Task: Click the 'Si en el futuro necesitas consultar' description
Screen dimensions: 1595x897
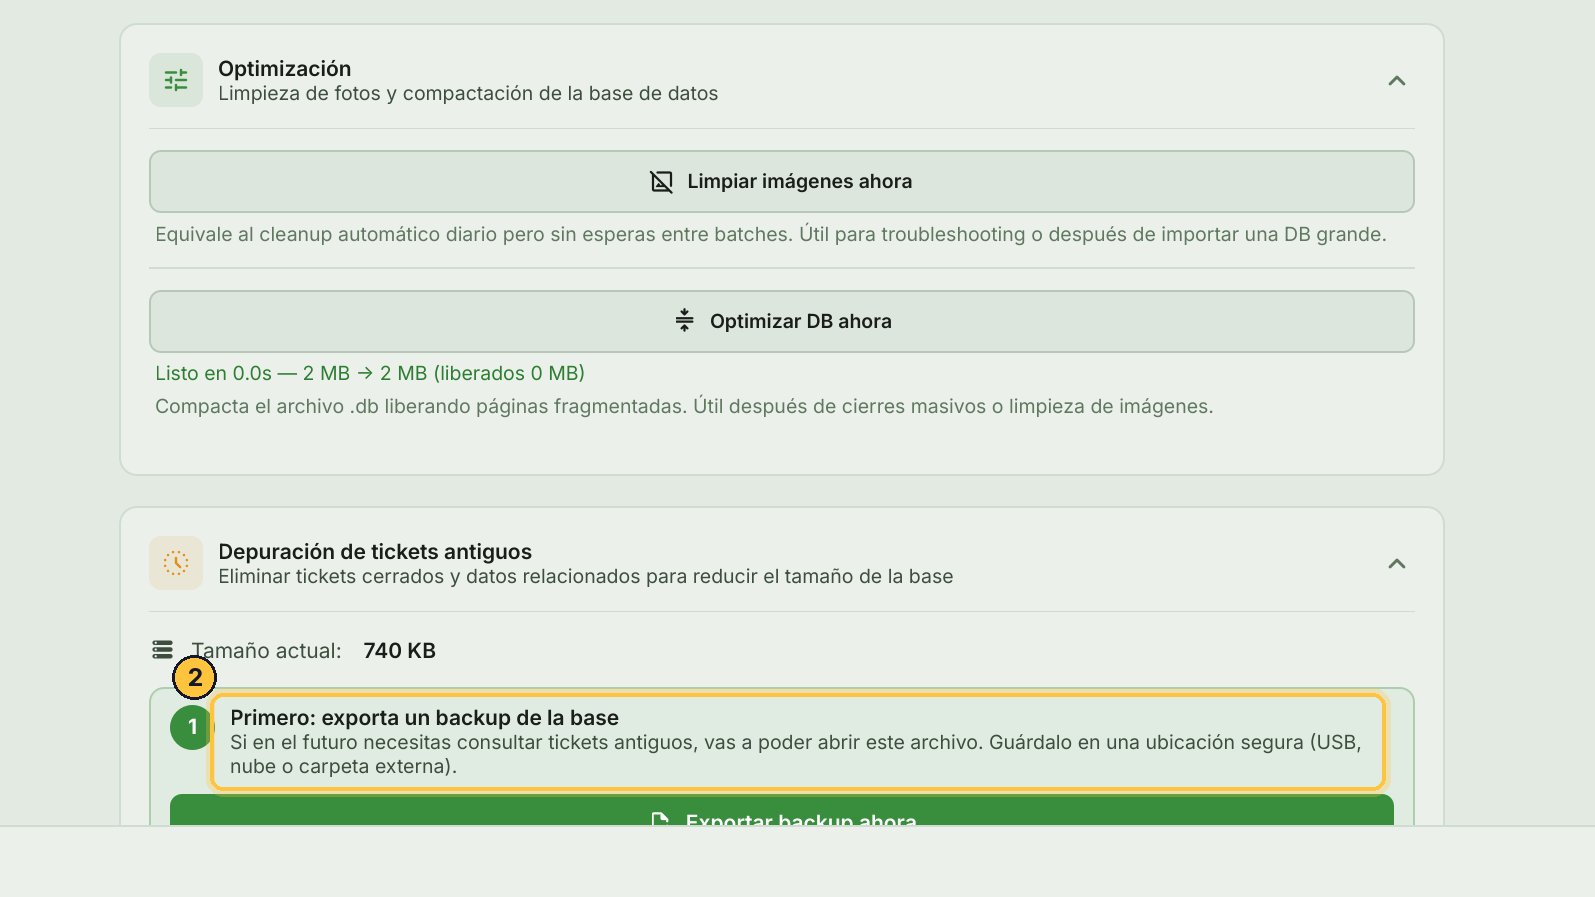Action: pyautogui.click(x=796, y=755)
